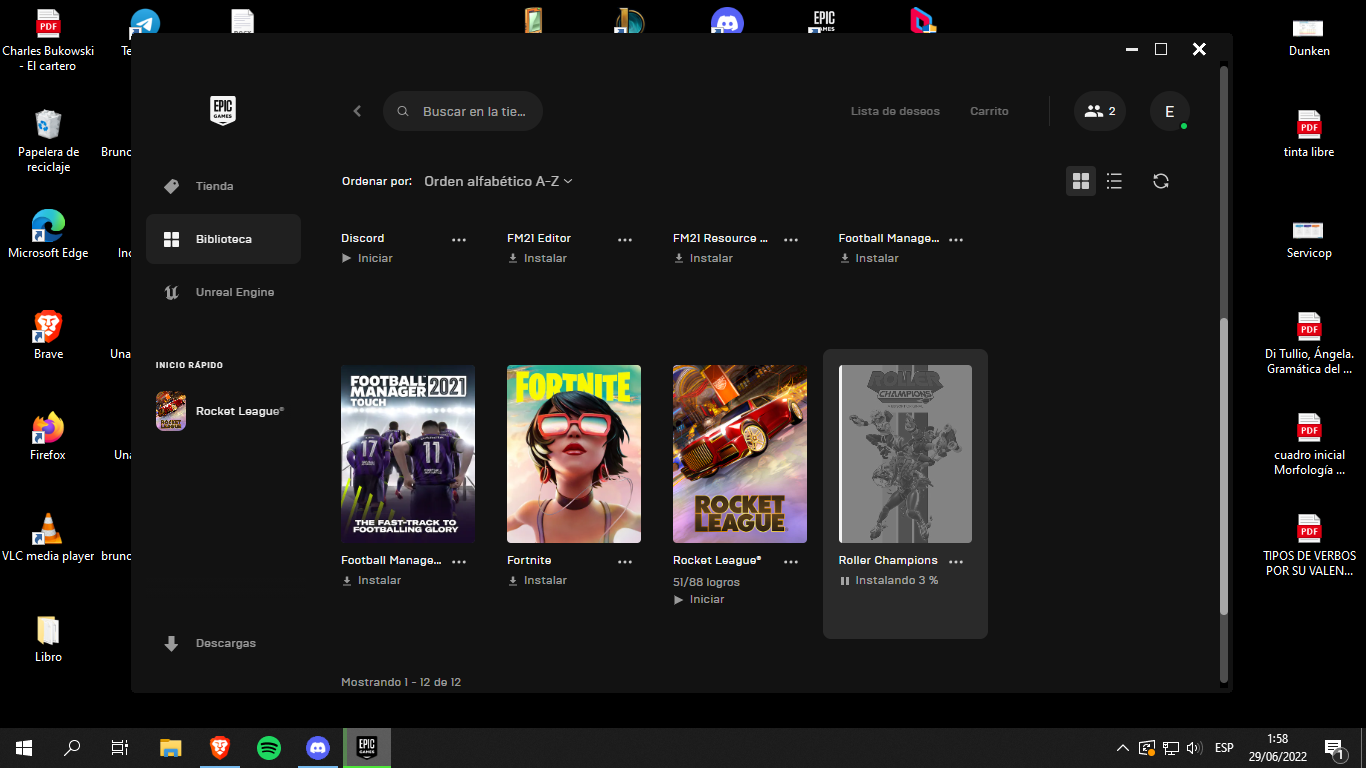Click Epic Games taskbar icon

pos(367,747)
